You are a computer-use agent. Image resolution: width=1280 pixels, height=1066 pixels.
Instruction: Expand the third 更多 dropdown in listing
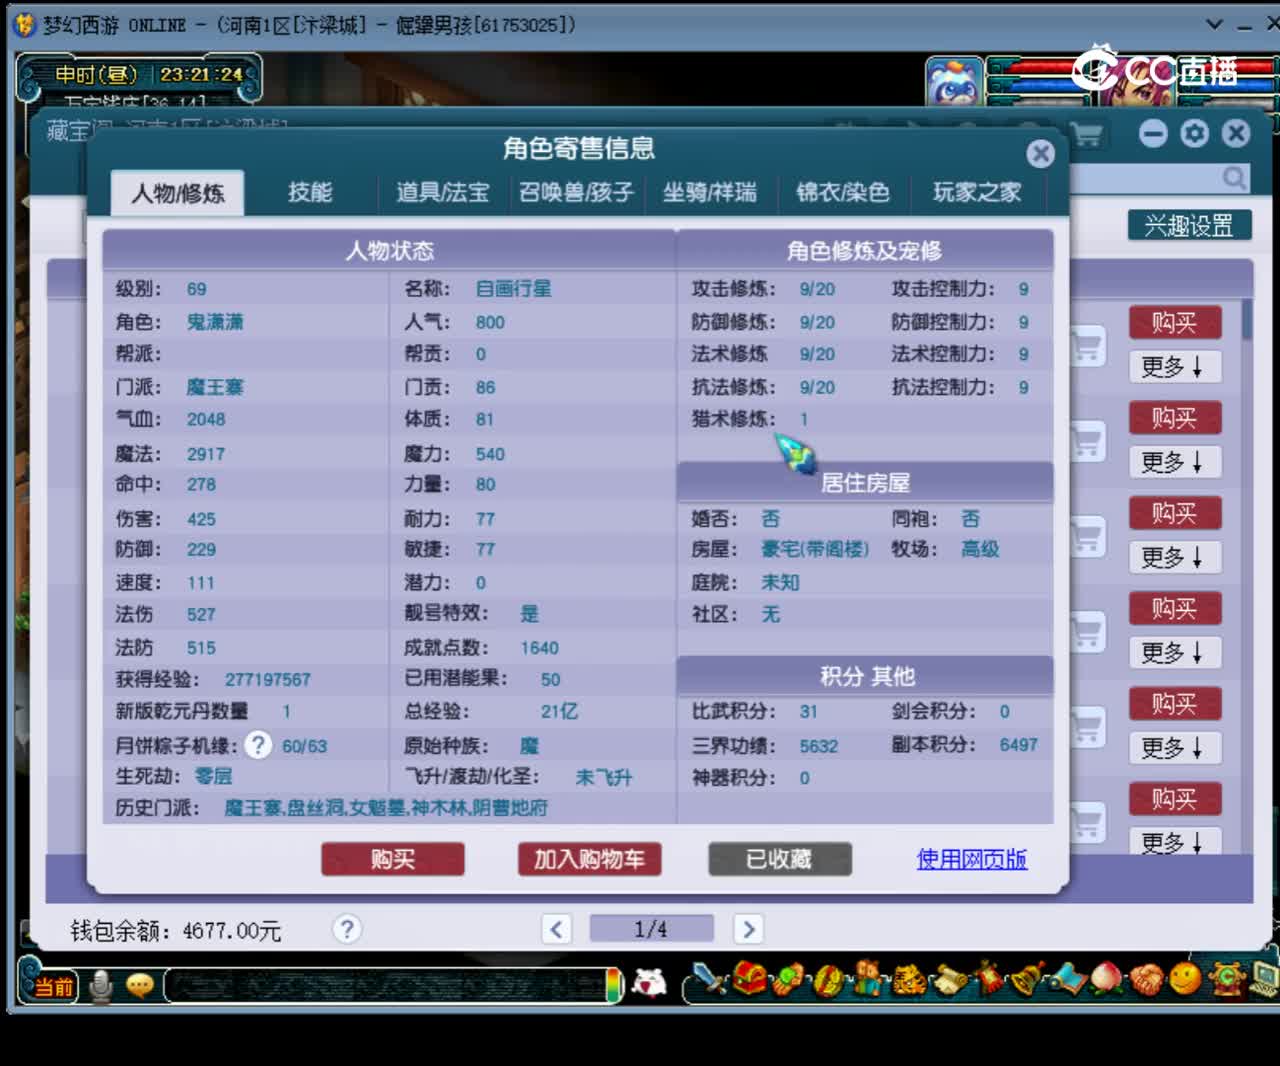coord(1175,557)
